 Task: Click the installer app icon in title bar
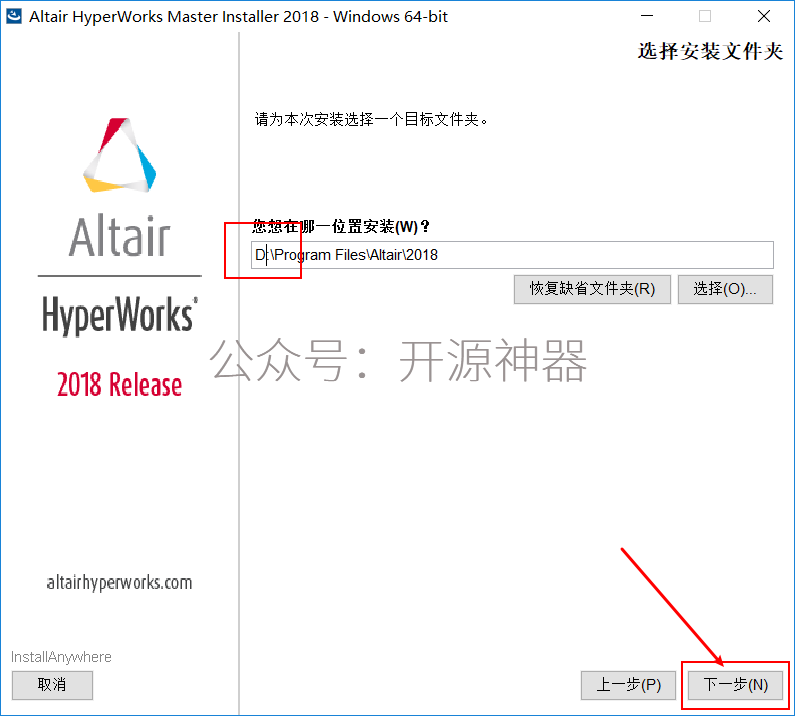(x=14, y=16)
